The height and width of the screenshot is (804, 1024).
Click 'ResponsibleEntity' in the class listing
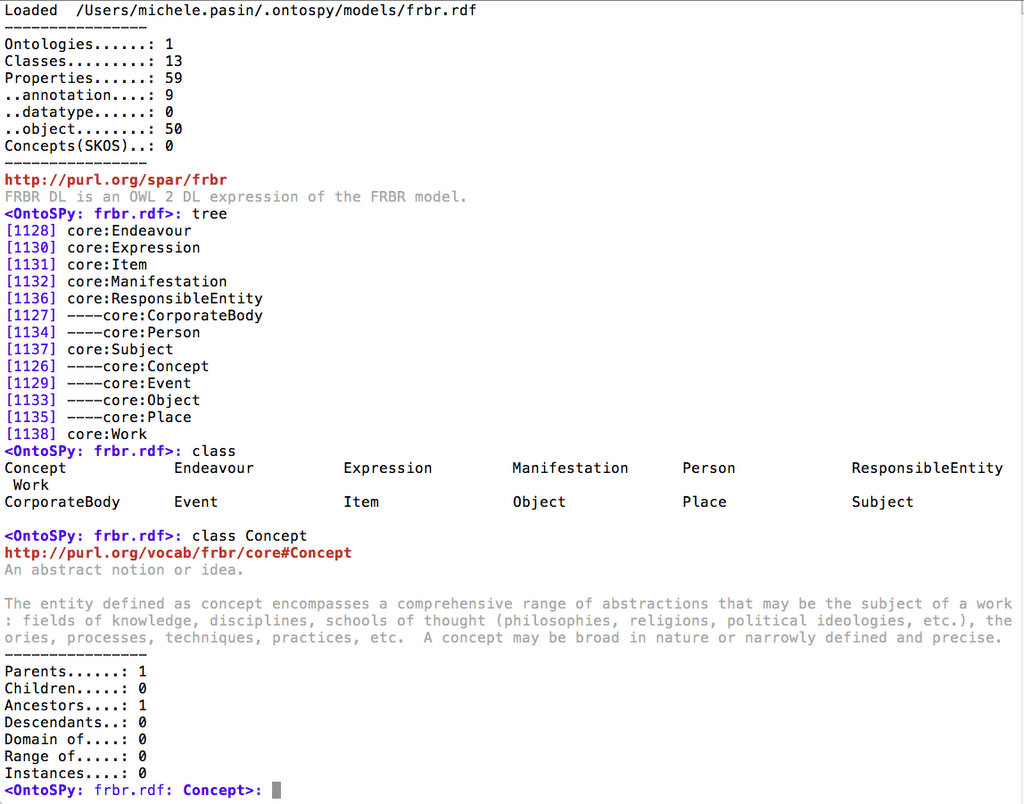coord(927,468)
